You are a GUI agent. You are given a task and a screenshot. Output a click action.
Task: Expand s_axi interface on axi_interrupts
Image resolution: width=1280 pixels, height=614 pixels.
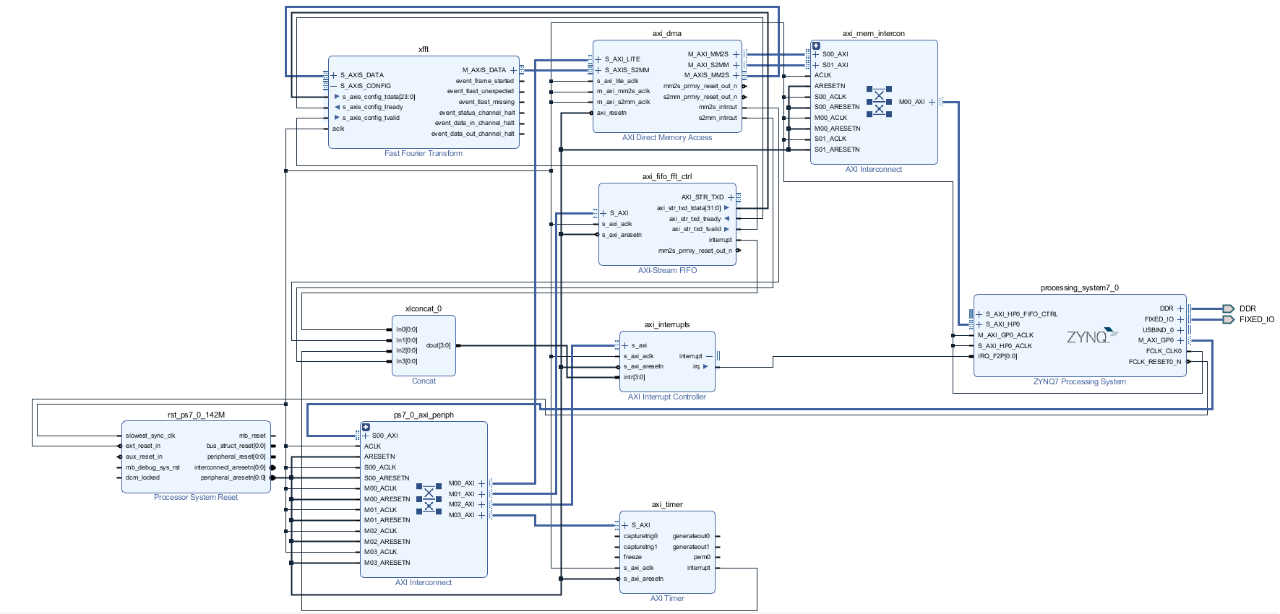(626, 345)
